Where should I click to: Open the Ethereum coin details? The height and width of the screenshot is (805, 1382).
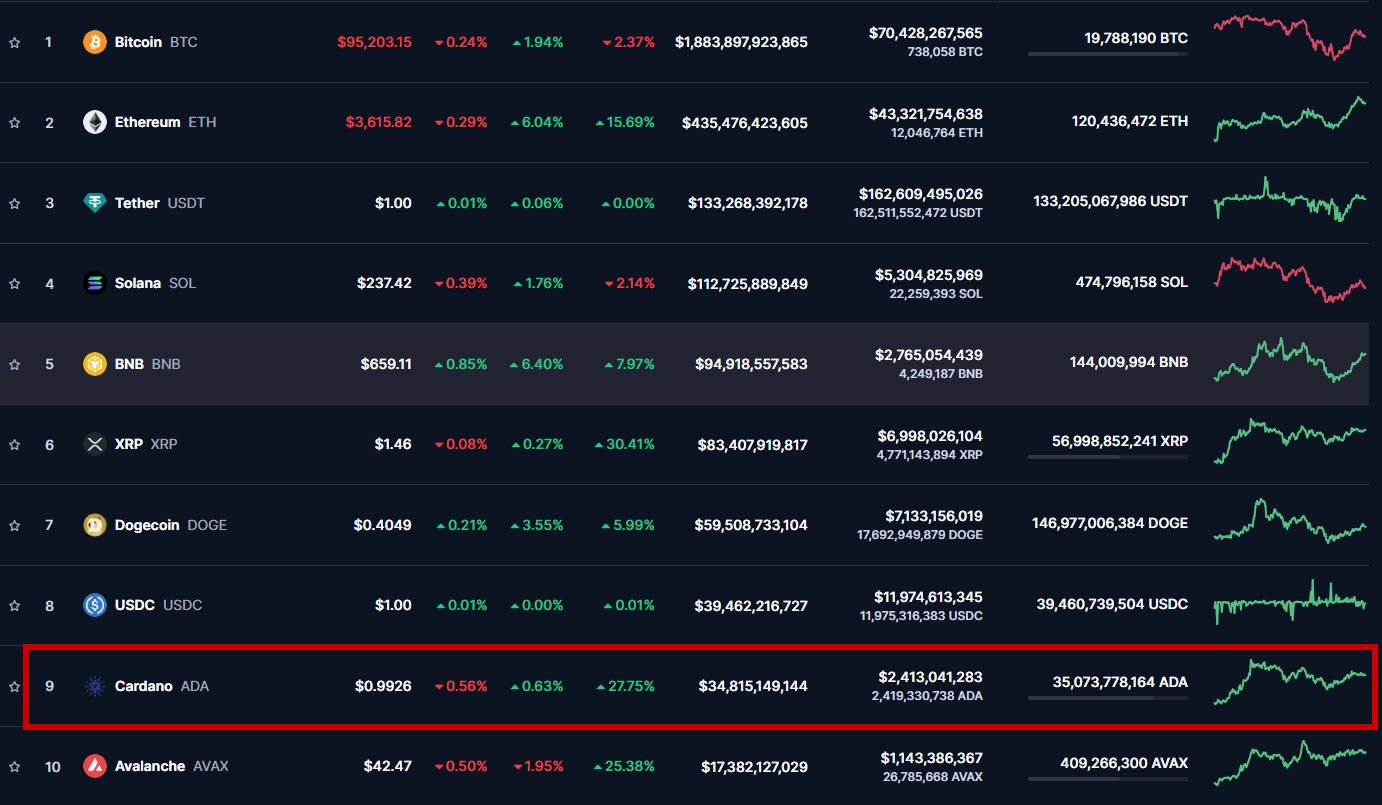pos(146,122)
